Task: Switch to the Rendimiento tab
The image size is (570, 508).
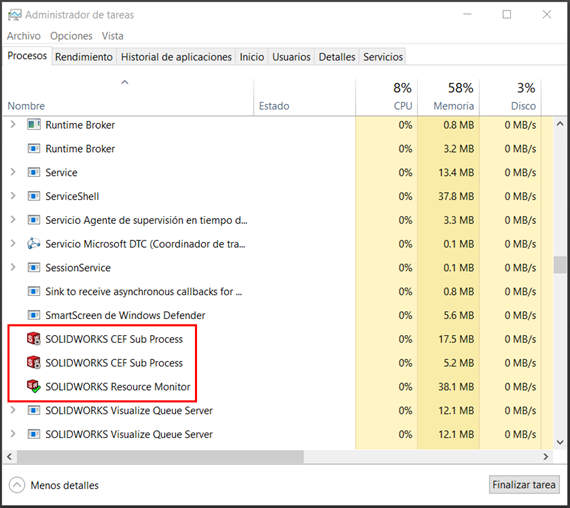Action: point(84,57)
